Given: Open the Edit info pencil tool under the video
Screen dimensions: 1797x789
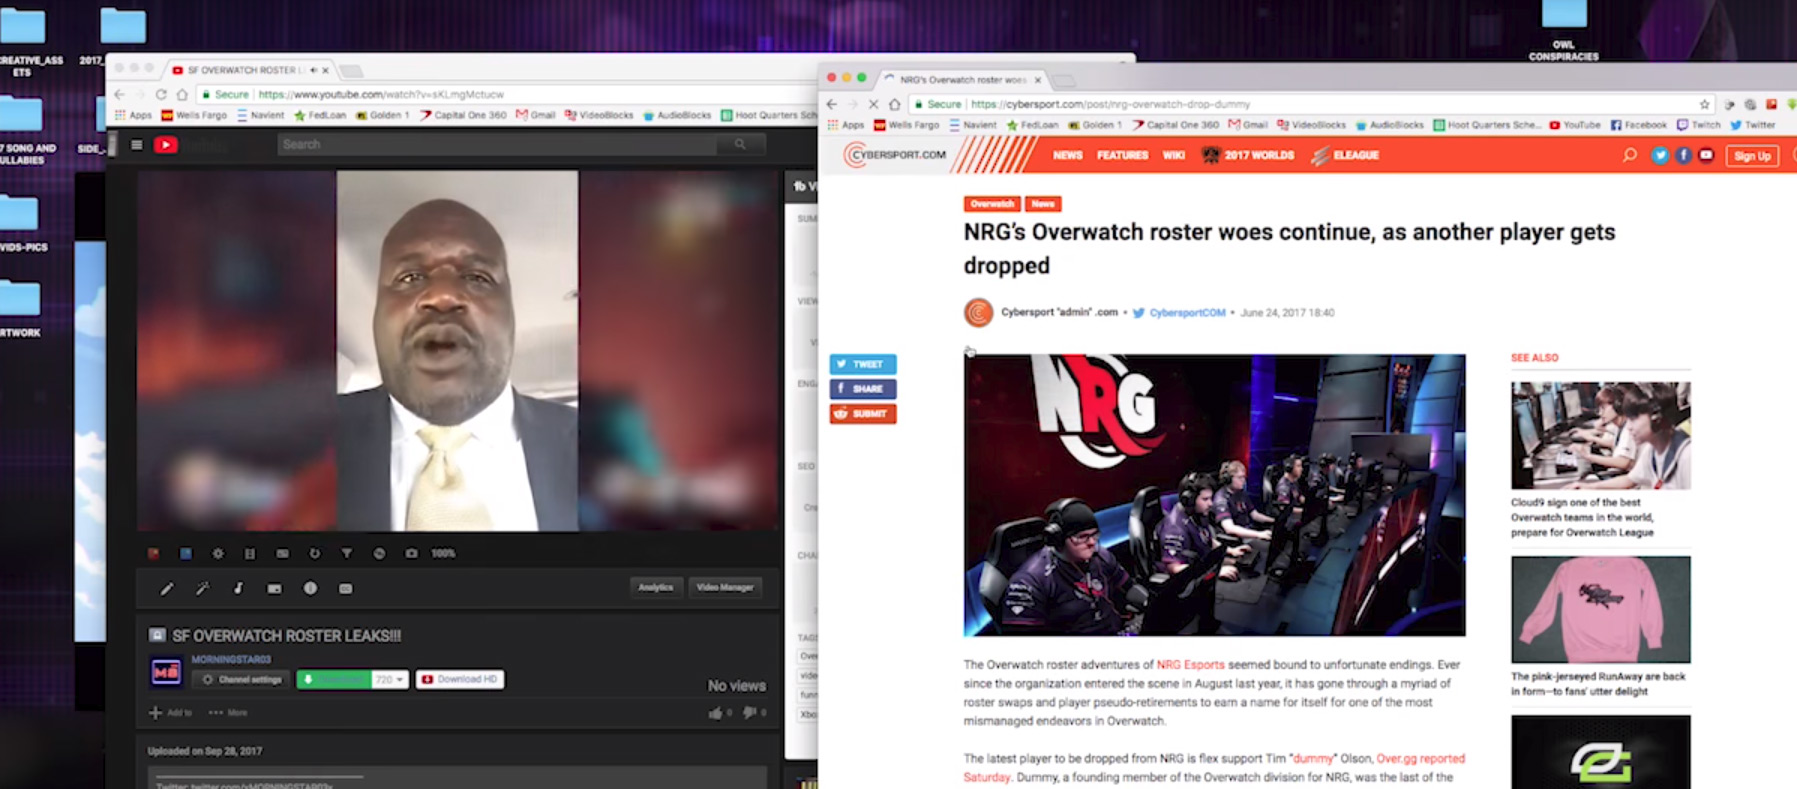Looking at the screenshot, I should pos(167,589).
